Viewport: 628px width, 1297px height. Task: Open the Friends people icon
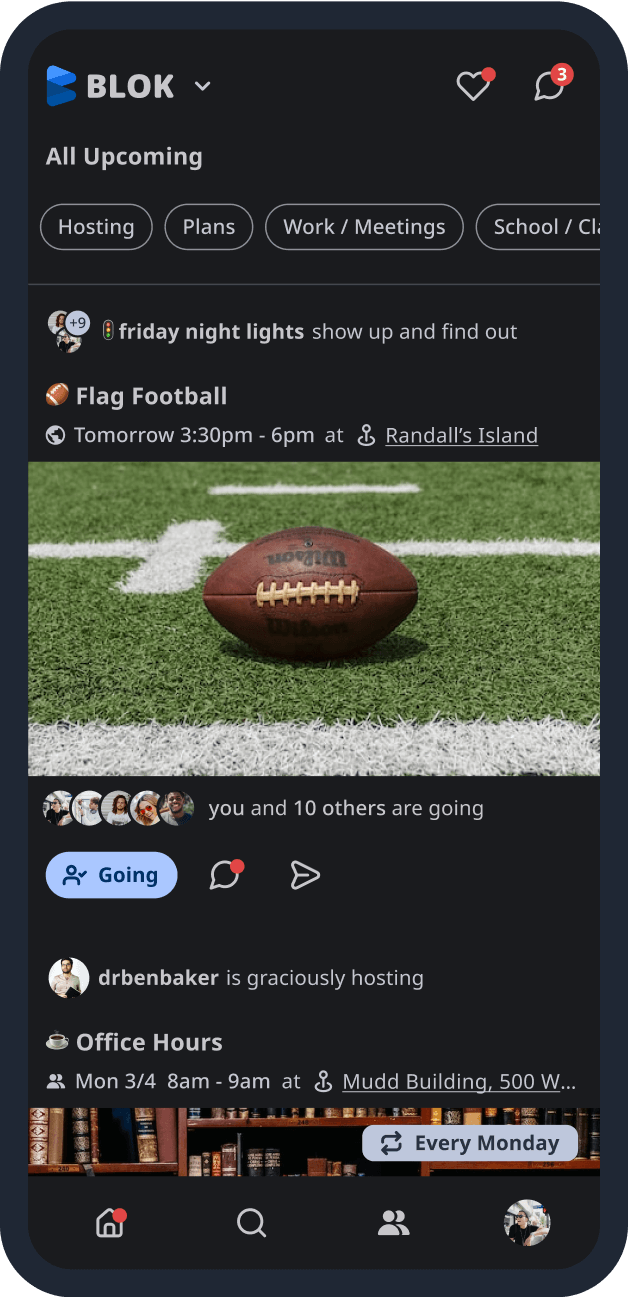393,1222
